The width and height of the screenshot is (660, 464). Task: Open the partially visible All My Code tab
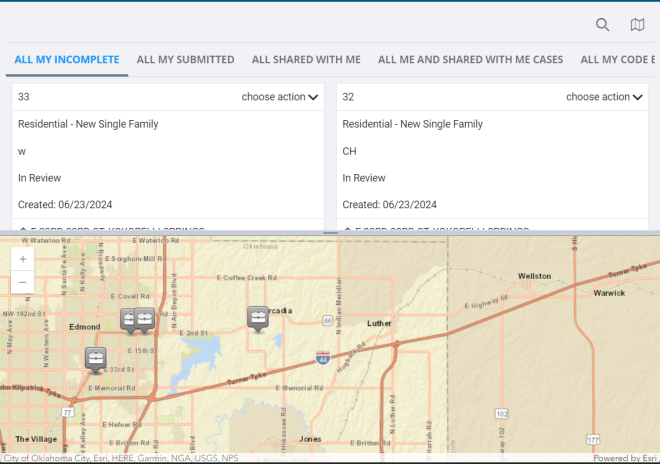coord(618,60)
